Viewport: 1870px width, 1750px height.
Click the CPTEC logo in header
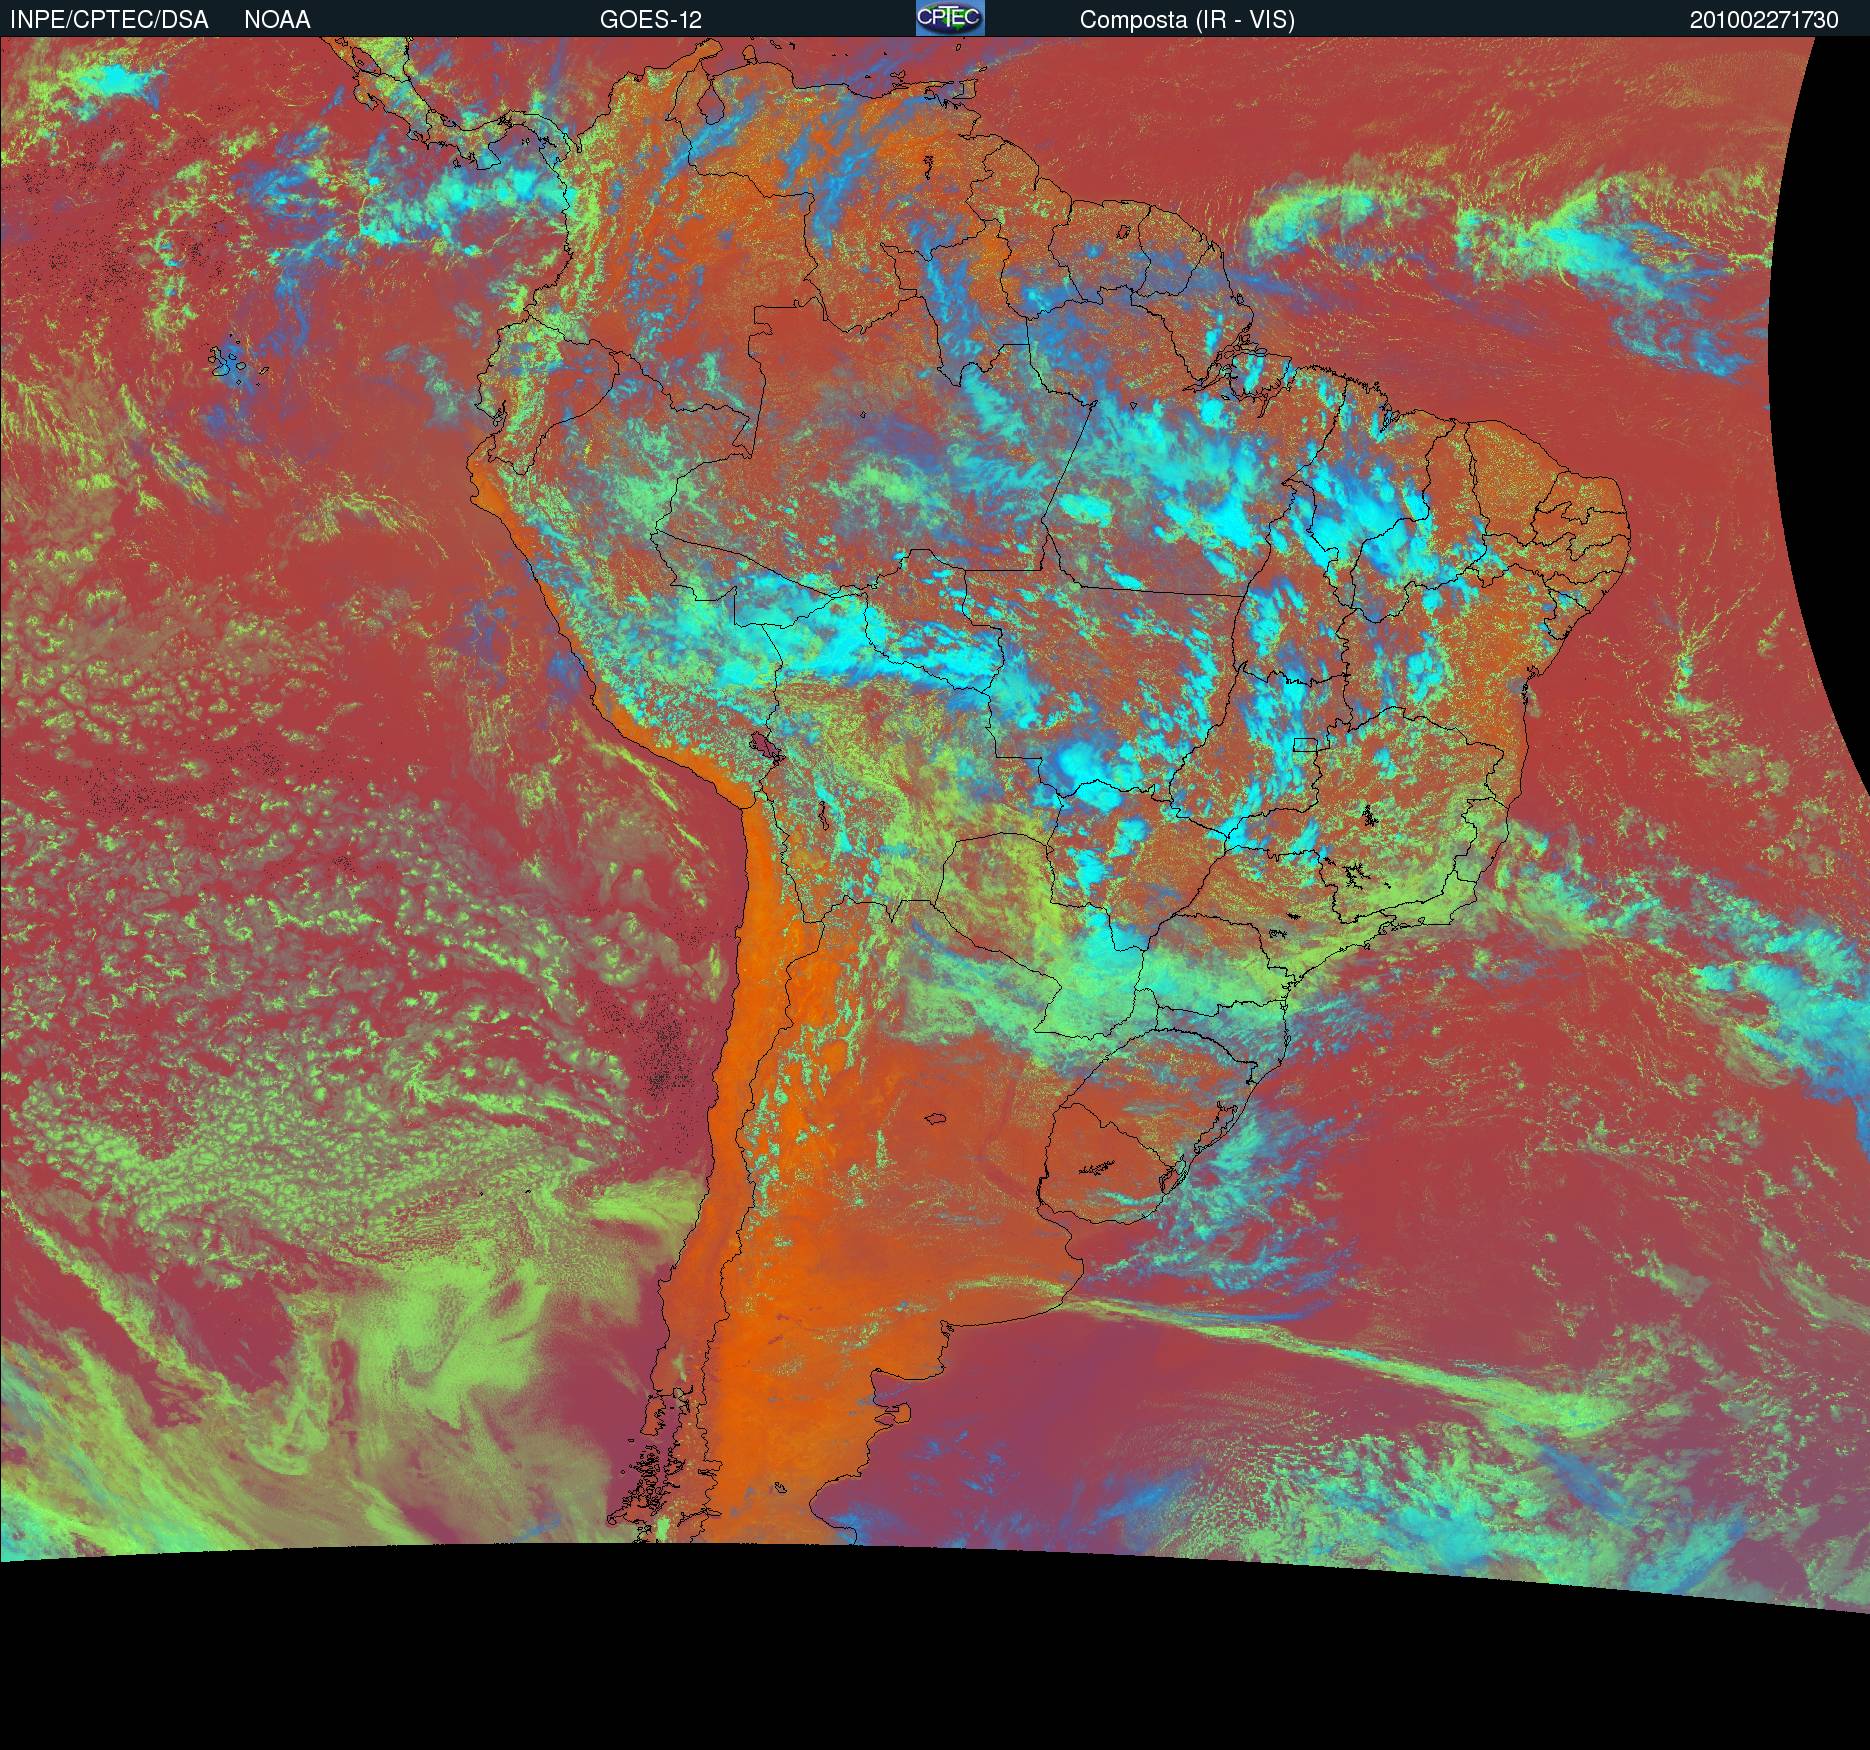950,18
